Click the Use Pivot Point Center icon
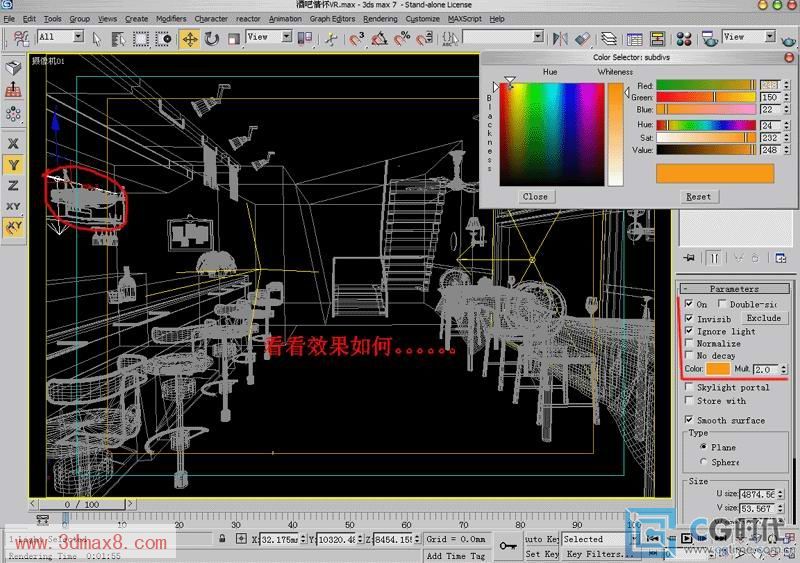Image resolution: width=800 pixels, height=563 pixels. coord(305,38)
